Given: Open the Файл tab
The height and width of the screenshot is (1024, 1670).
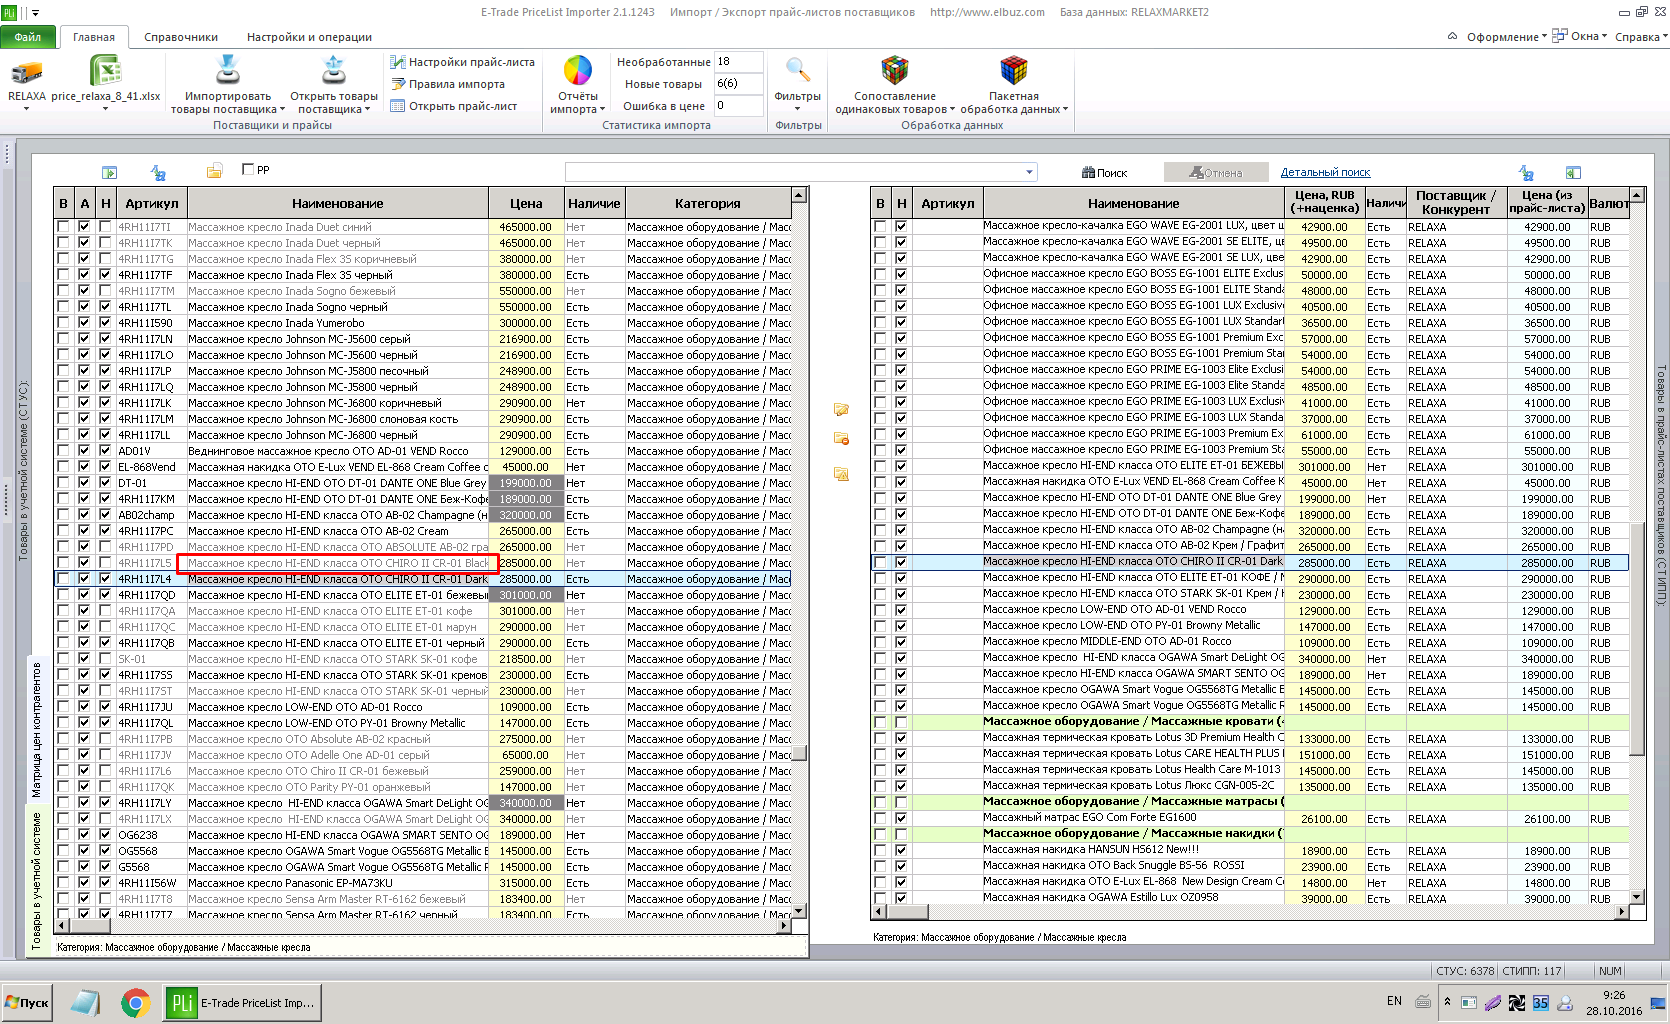Looking at the screenshot, I should [28, 37].
